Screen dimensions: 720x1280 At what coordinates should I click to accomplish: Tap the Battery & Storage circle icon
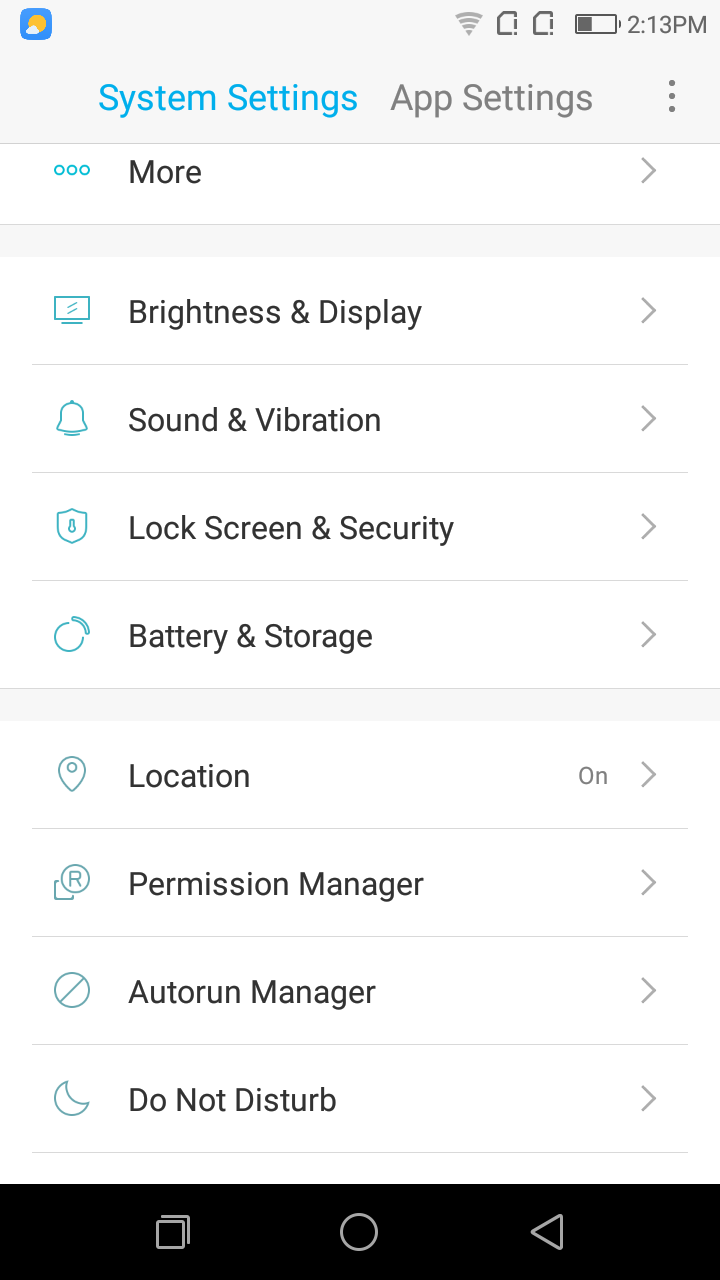[x=72, y=635]
